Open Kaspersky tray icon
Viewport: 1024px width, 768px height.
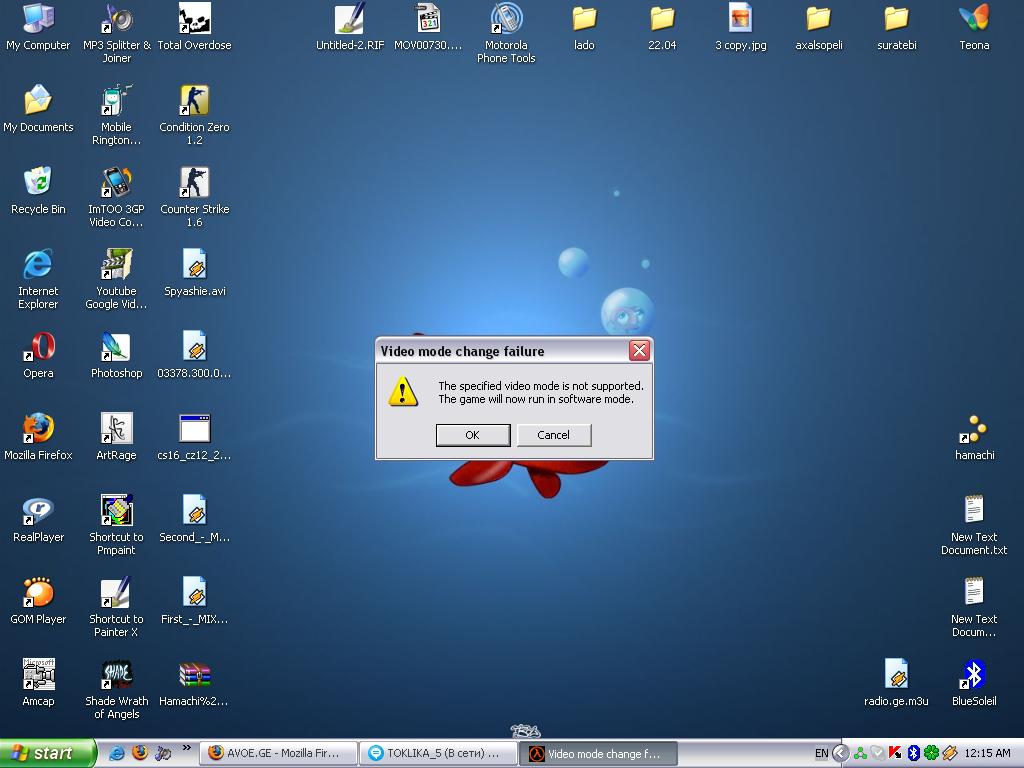(x=895, y=753)
